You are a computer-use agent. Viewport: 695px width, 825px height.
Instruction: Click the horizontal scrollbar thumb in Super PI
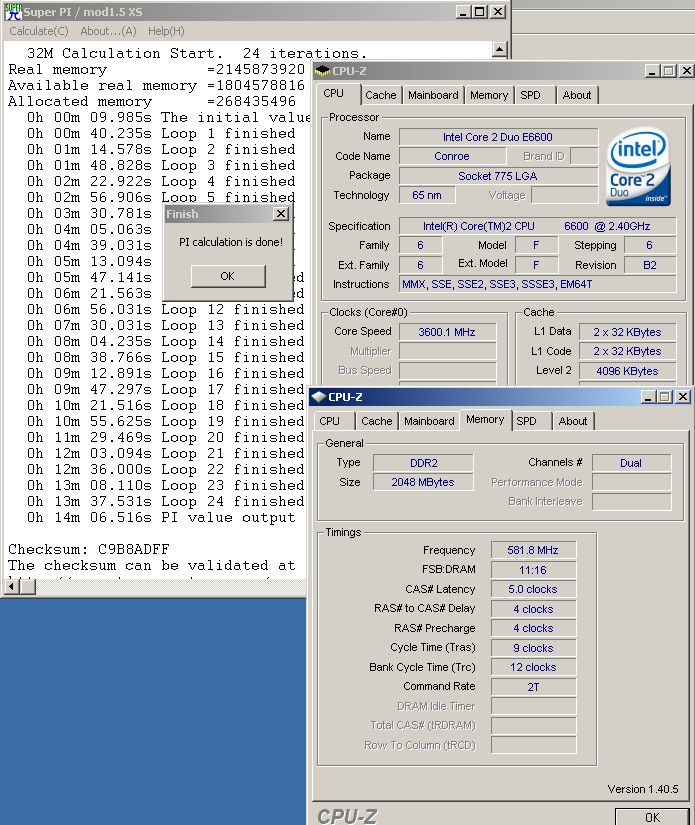click(27, 586)
